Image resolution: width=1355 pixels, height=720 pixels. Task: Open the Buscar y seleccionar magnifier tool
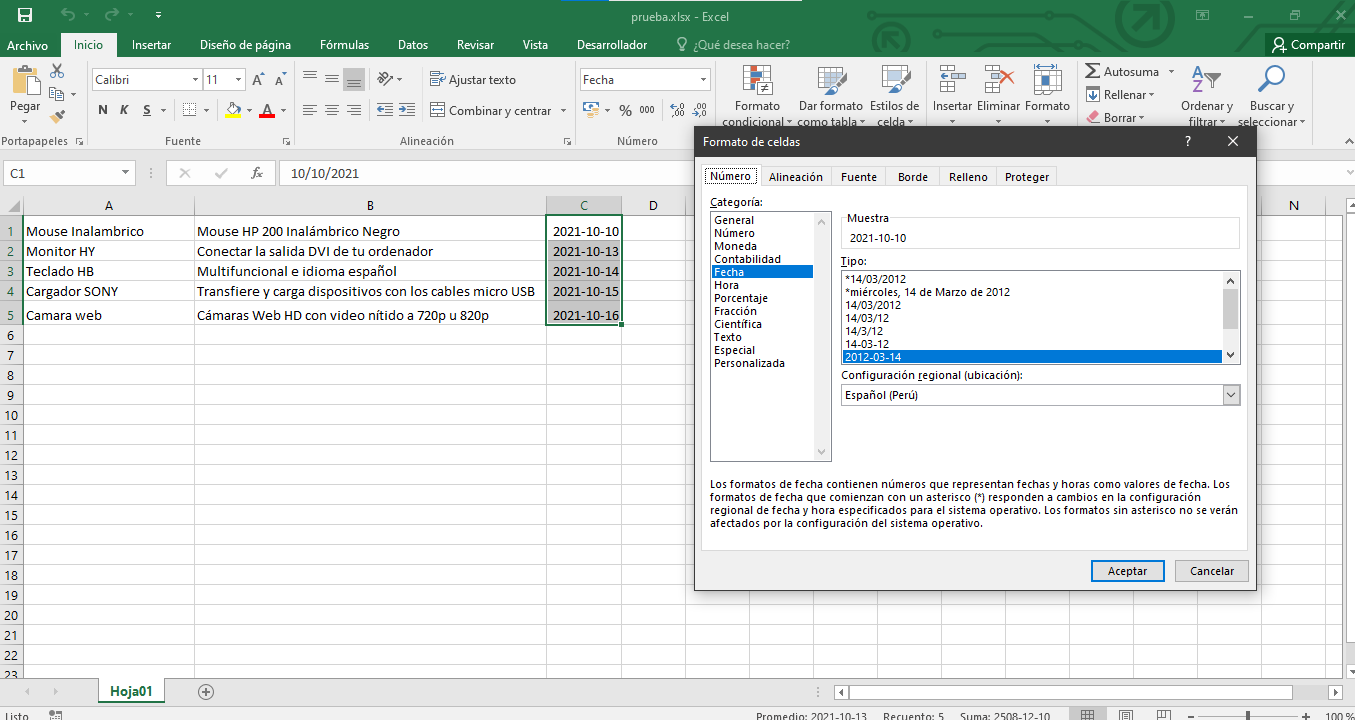pos(1271,79)
